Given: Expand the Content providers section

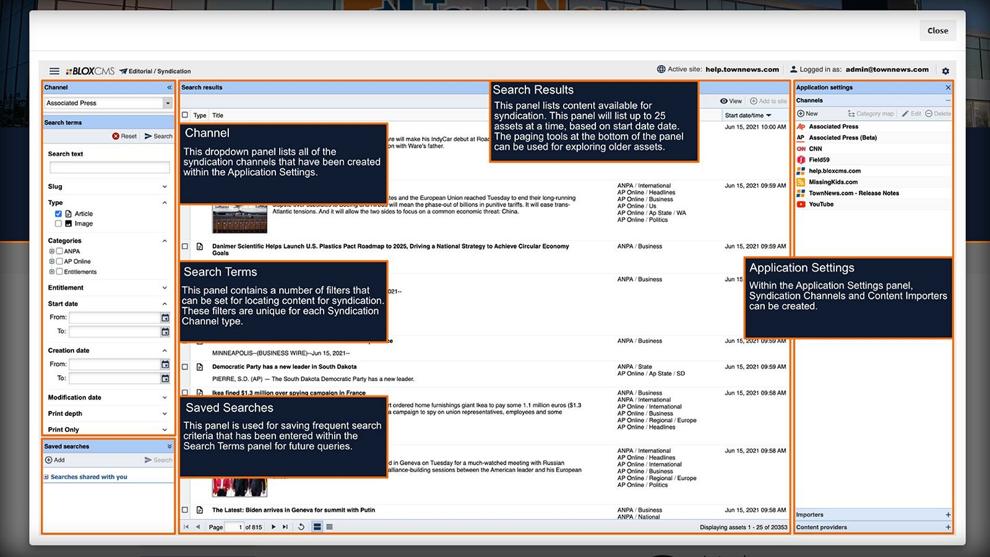Looking at the screenshot, I should (948, 527).
